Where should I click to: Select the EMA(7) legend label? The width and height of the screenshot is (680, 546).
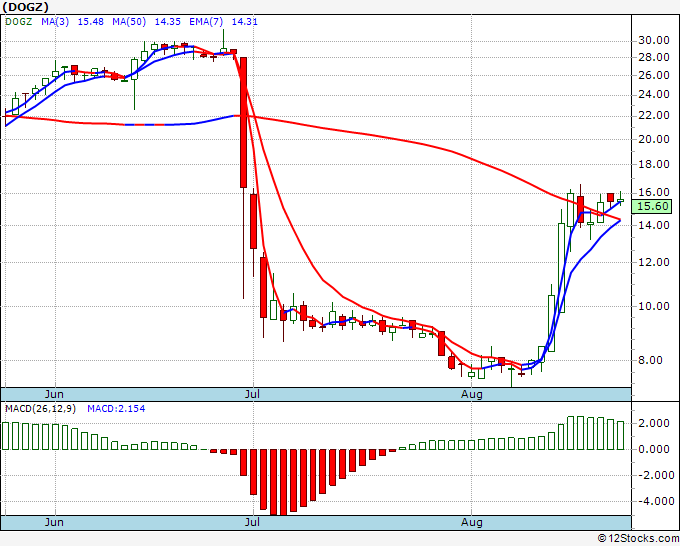206,22
